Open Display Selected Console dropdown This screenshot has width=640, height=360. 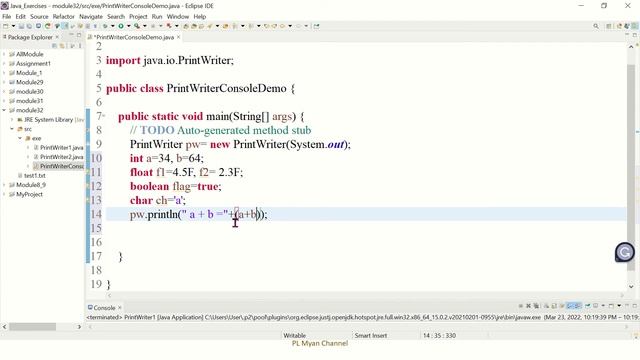[603, 306]
